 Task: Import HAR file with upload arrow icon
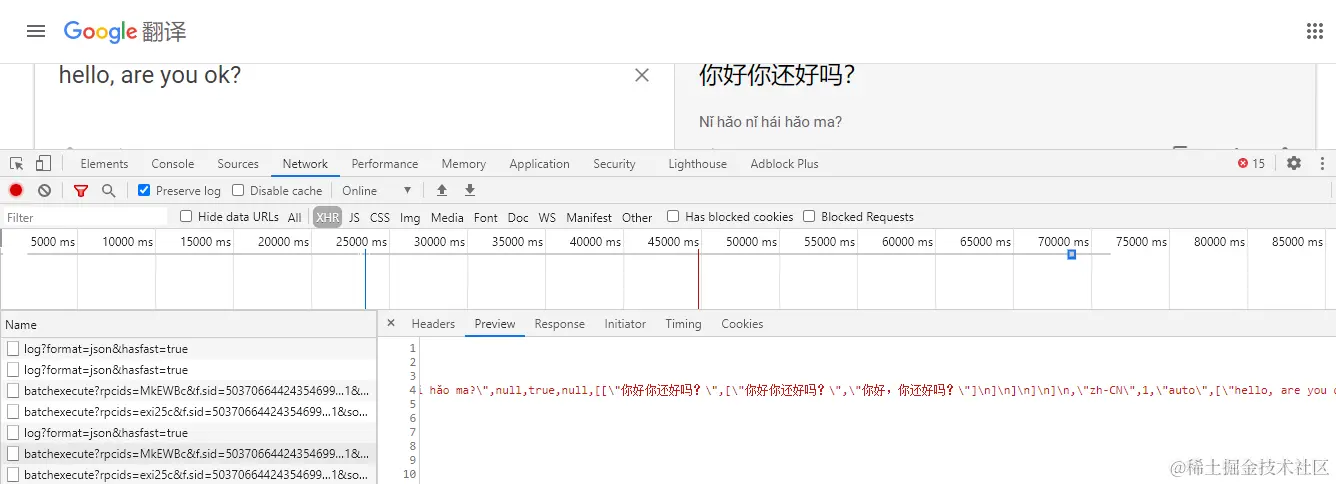442,190
